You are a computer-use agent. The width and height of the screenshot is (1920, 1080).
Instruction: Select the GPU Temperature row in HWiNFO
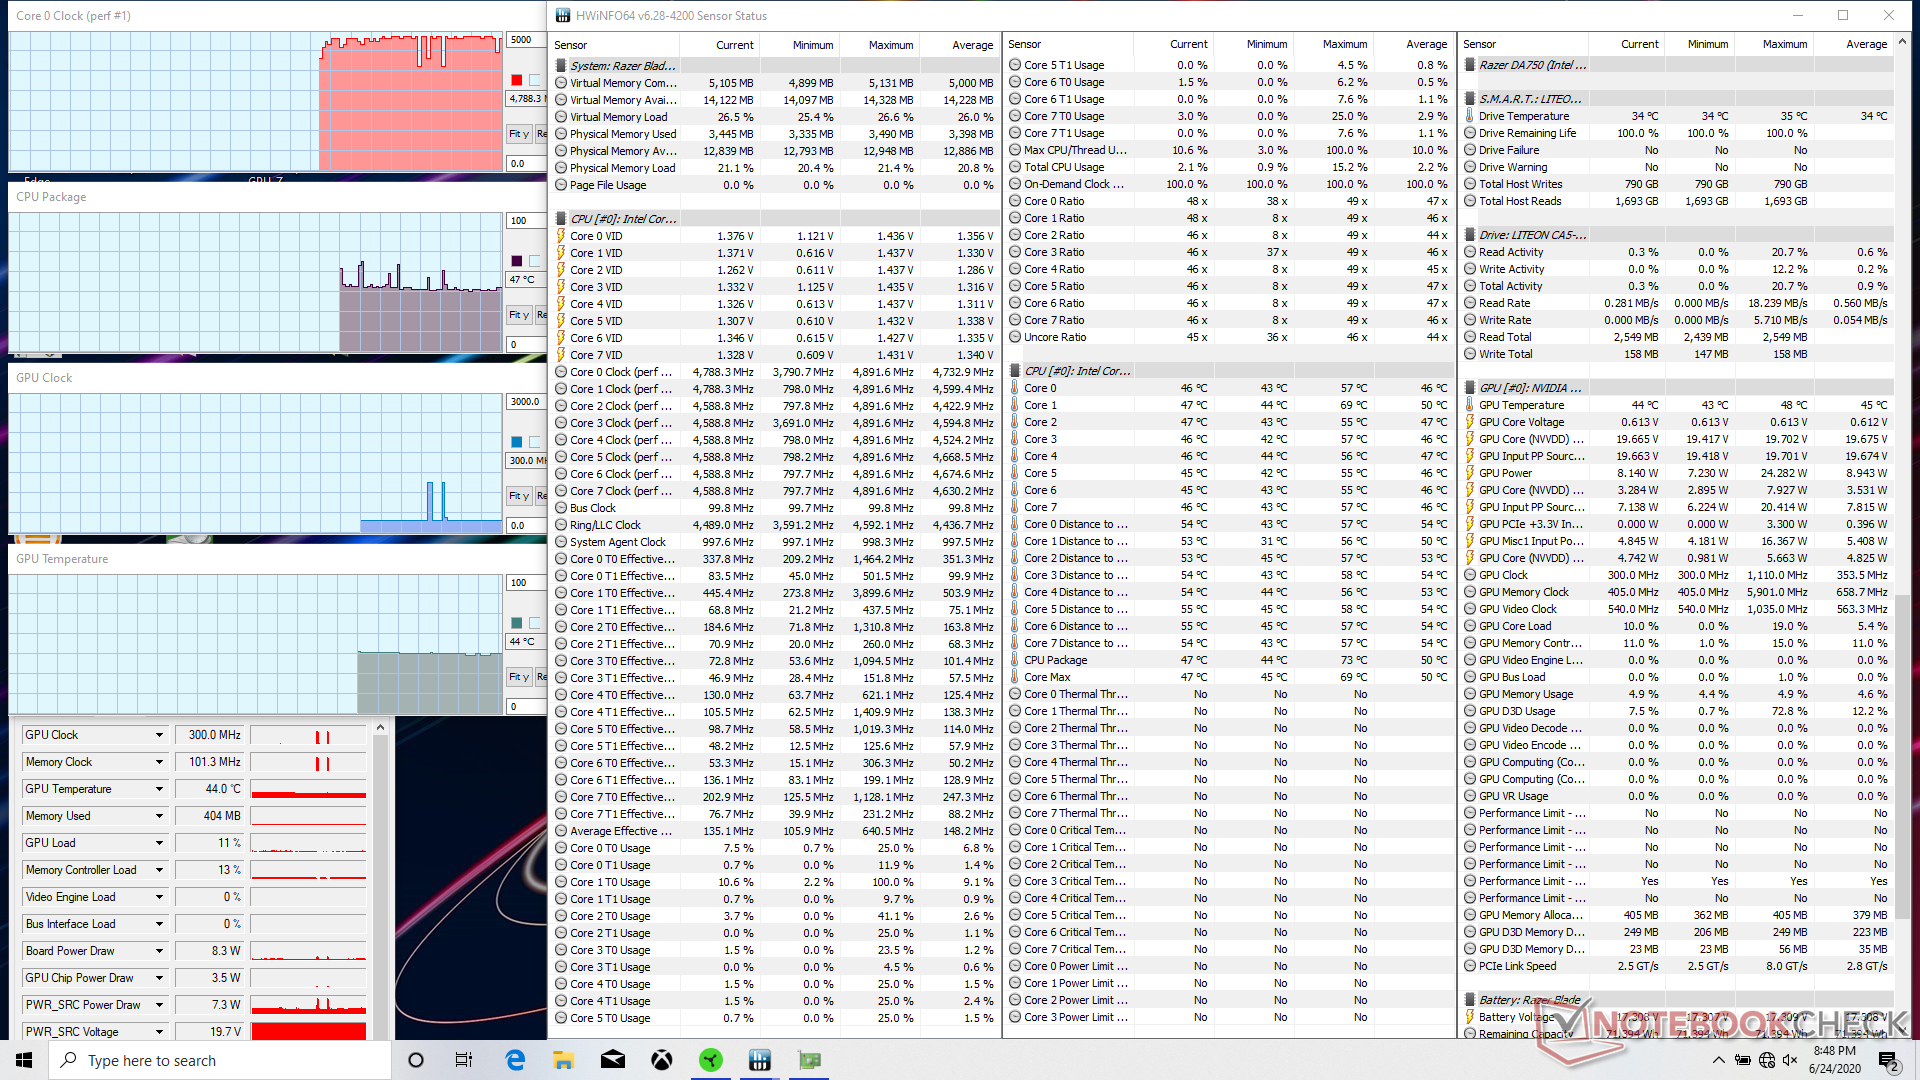pos(1521,405)
